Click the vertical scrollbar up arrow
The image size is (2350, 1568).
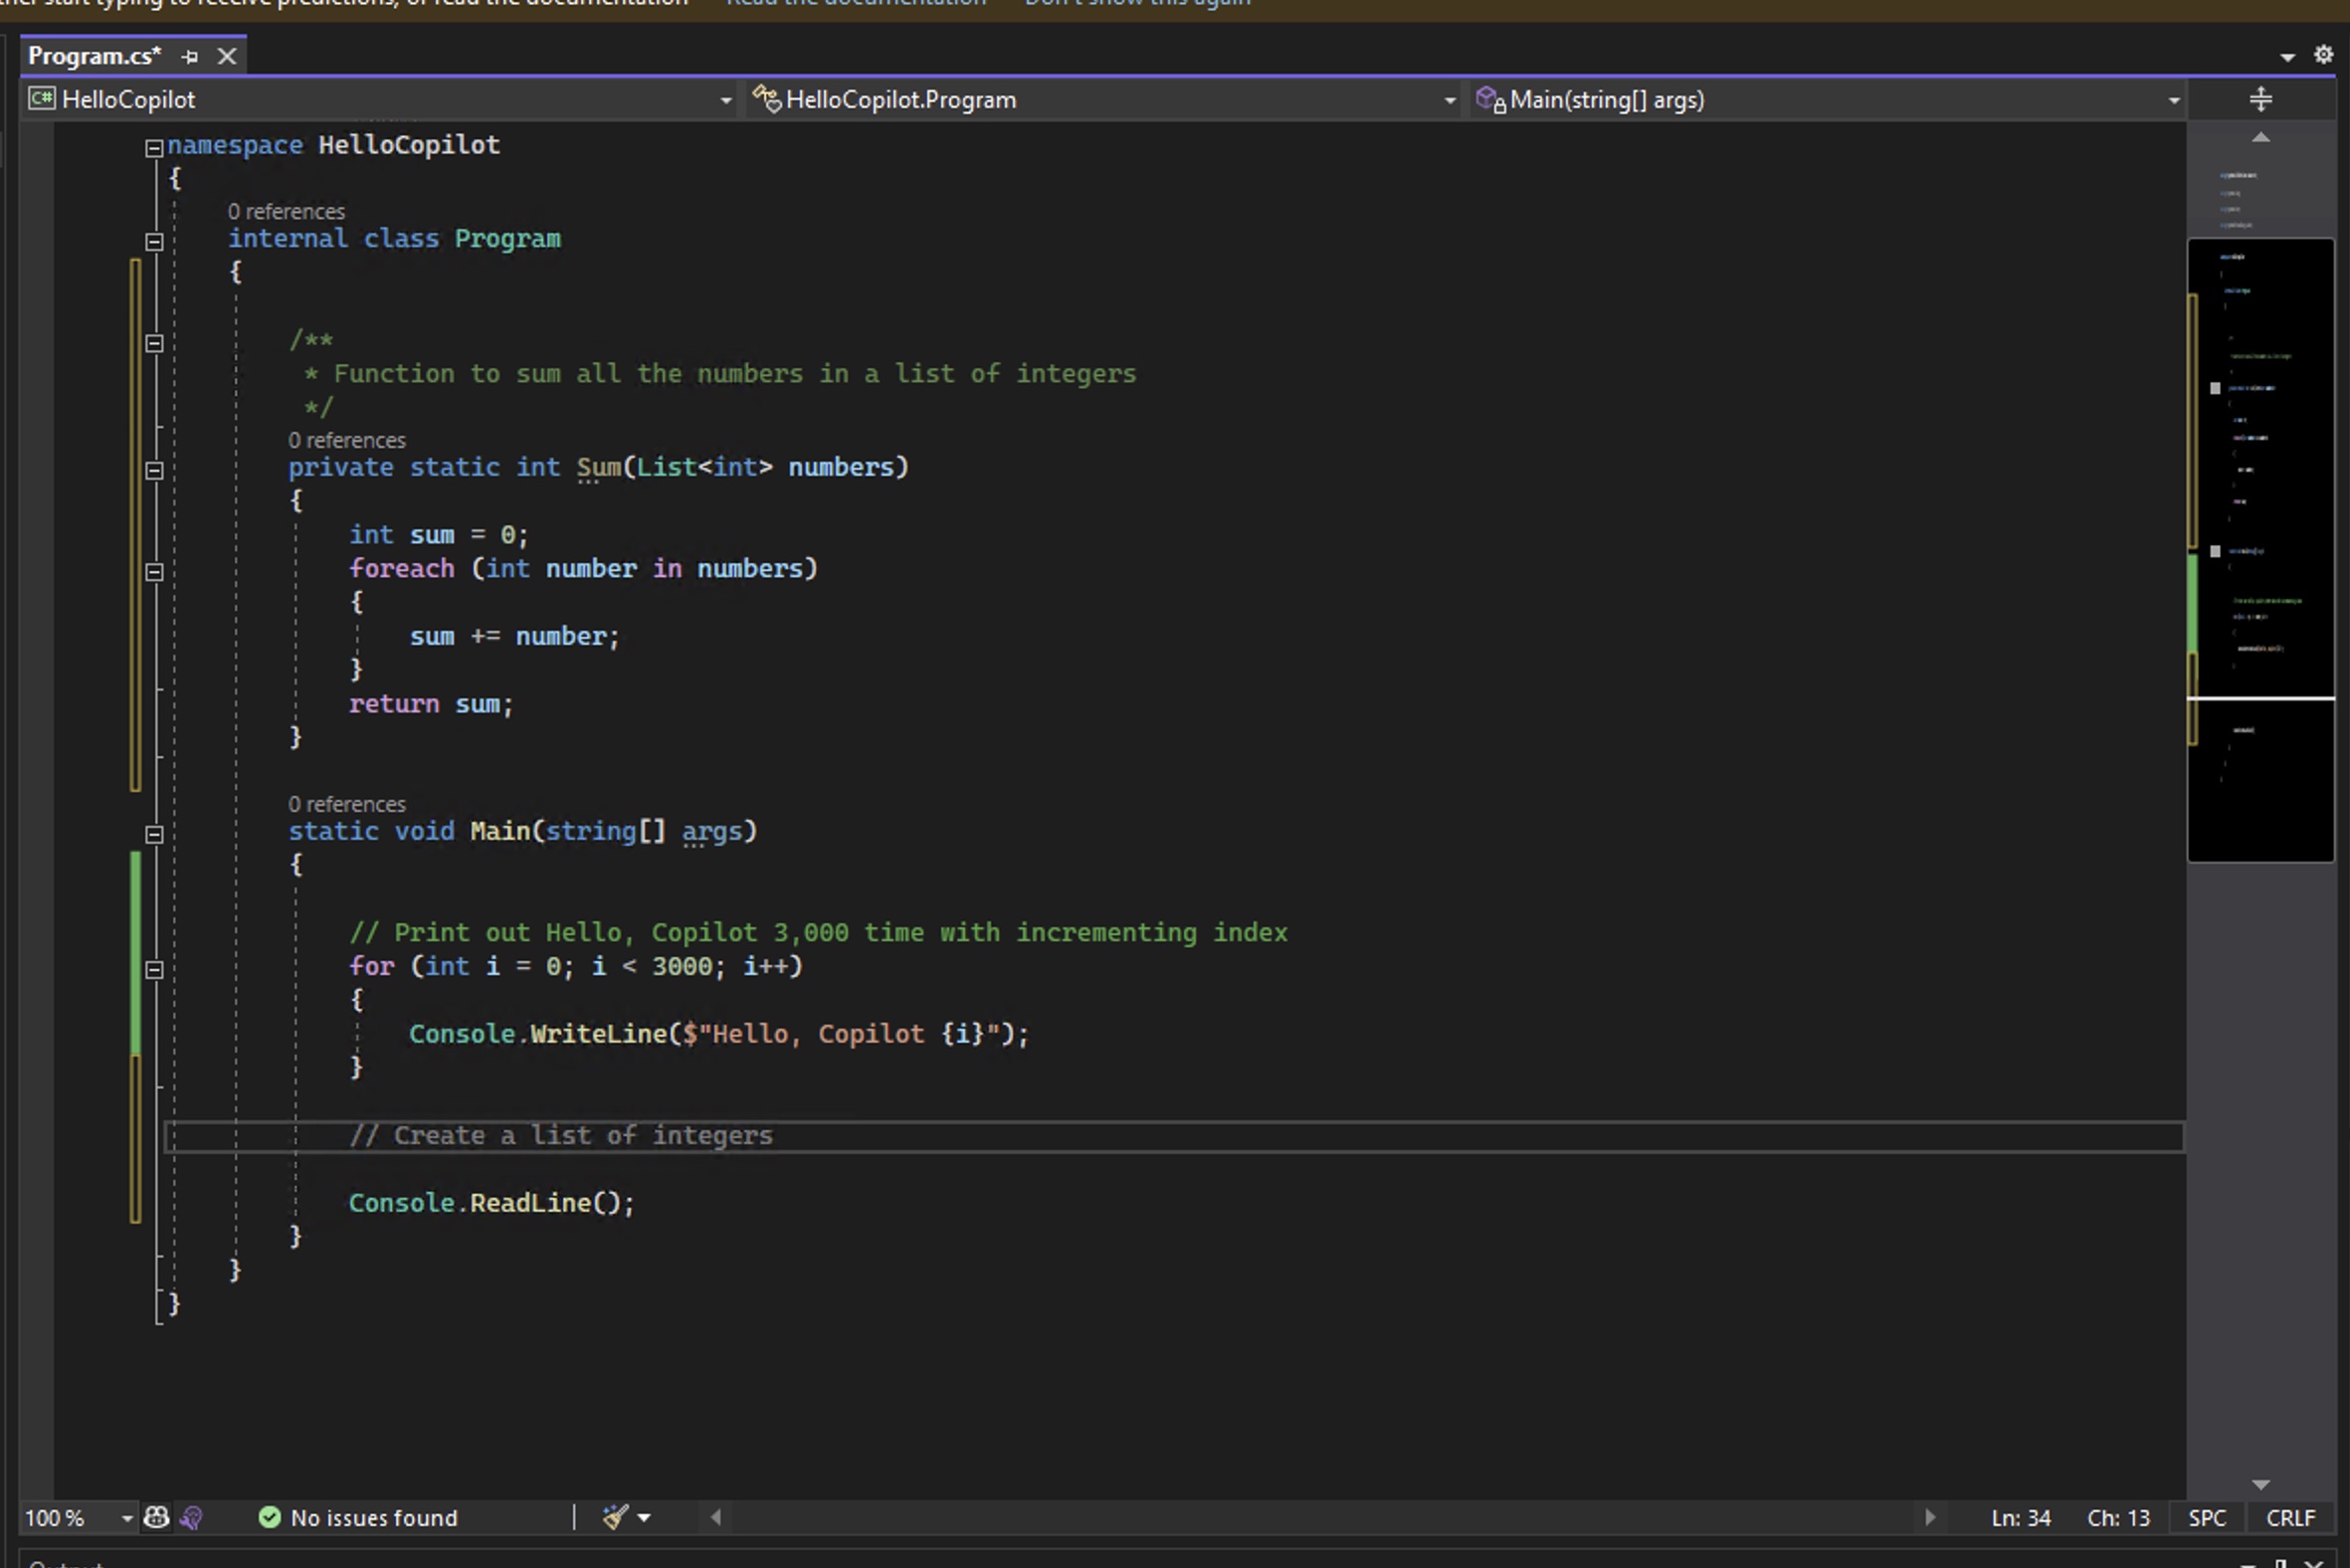[x=2260, y=137]
